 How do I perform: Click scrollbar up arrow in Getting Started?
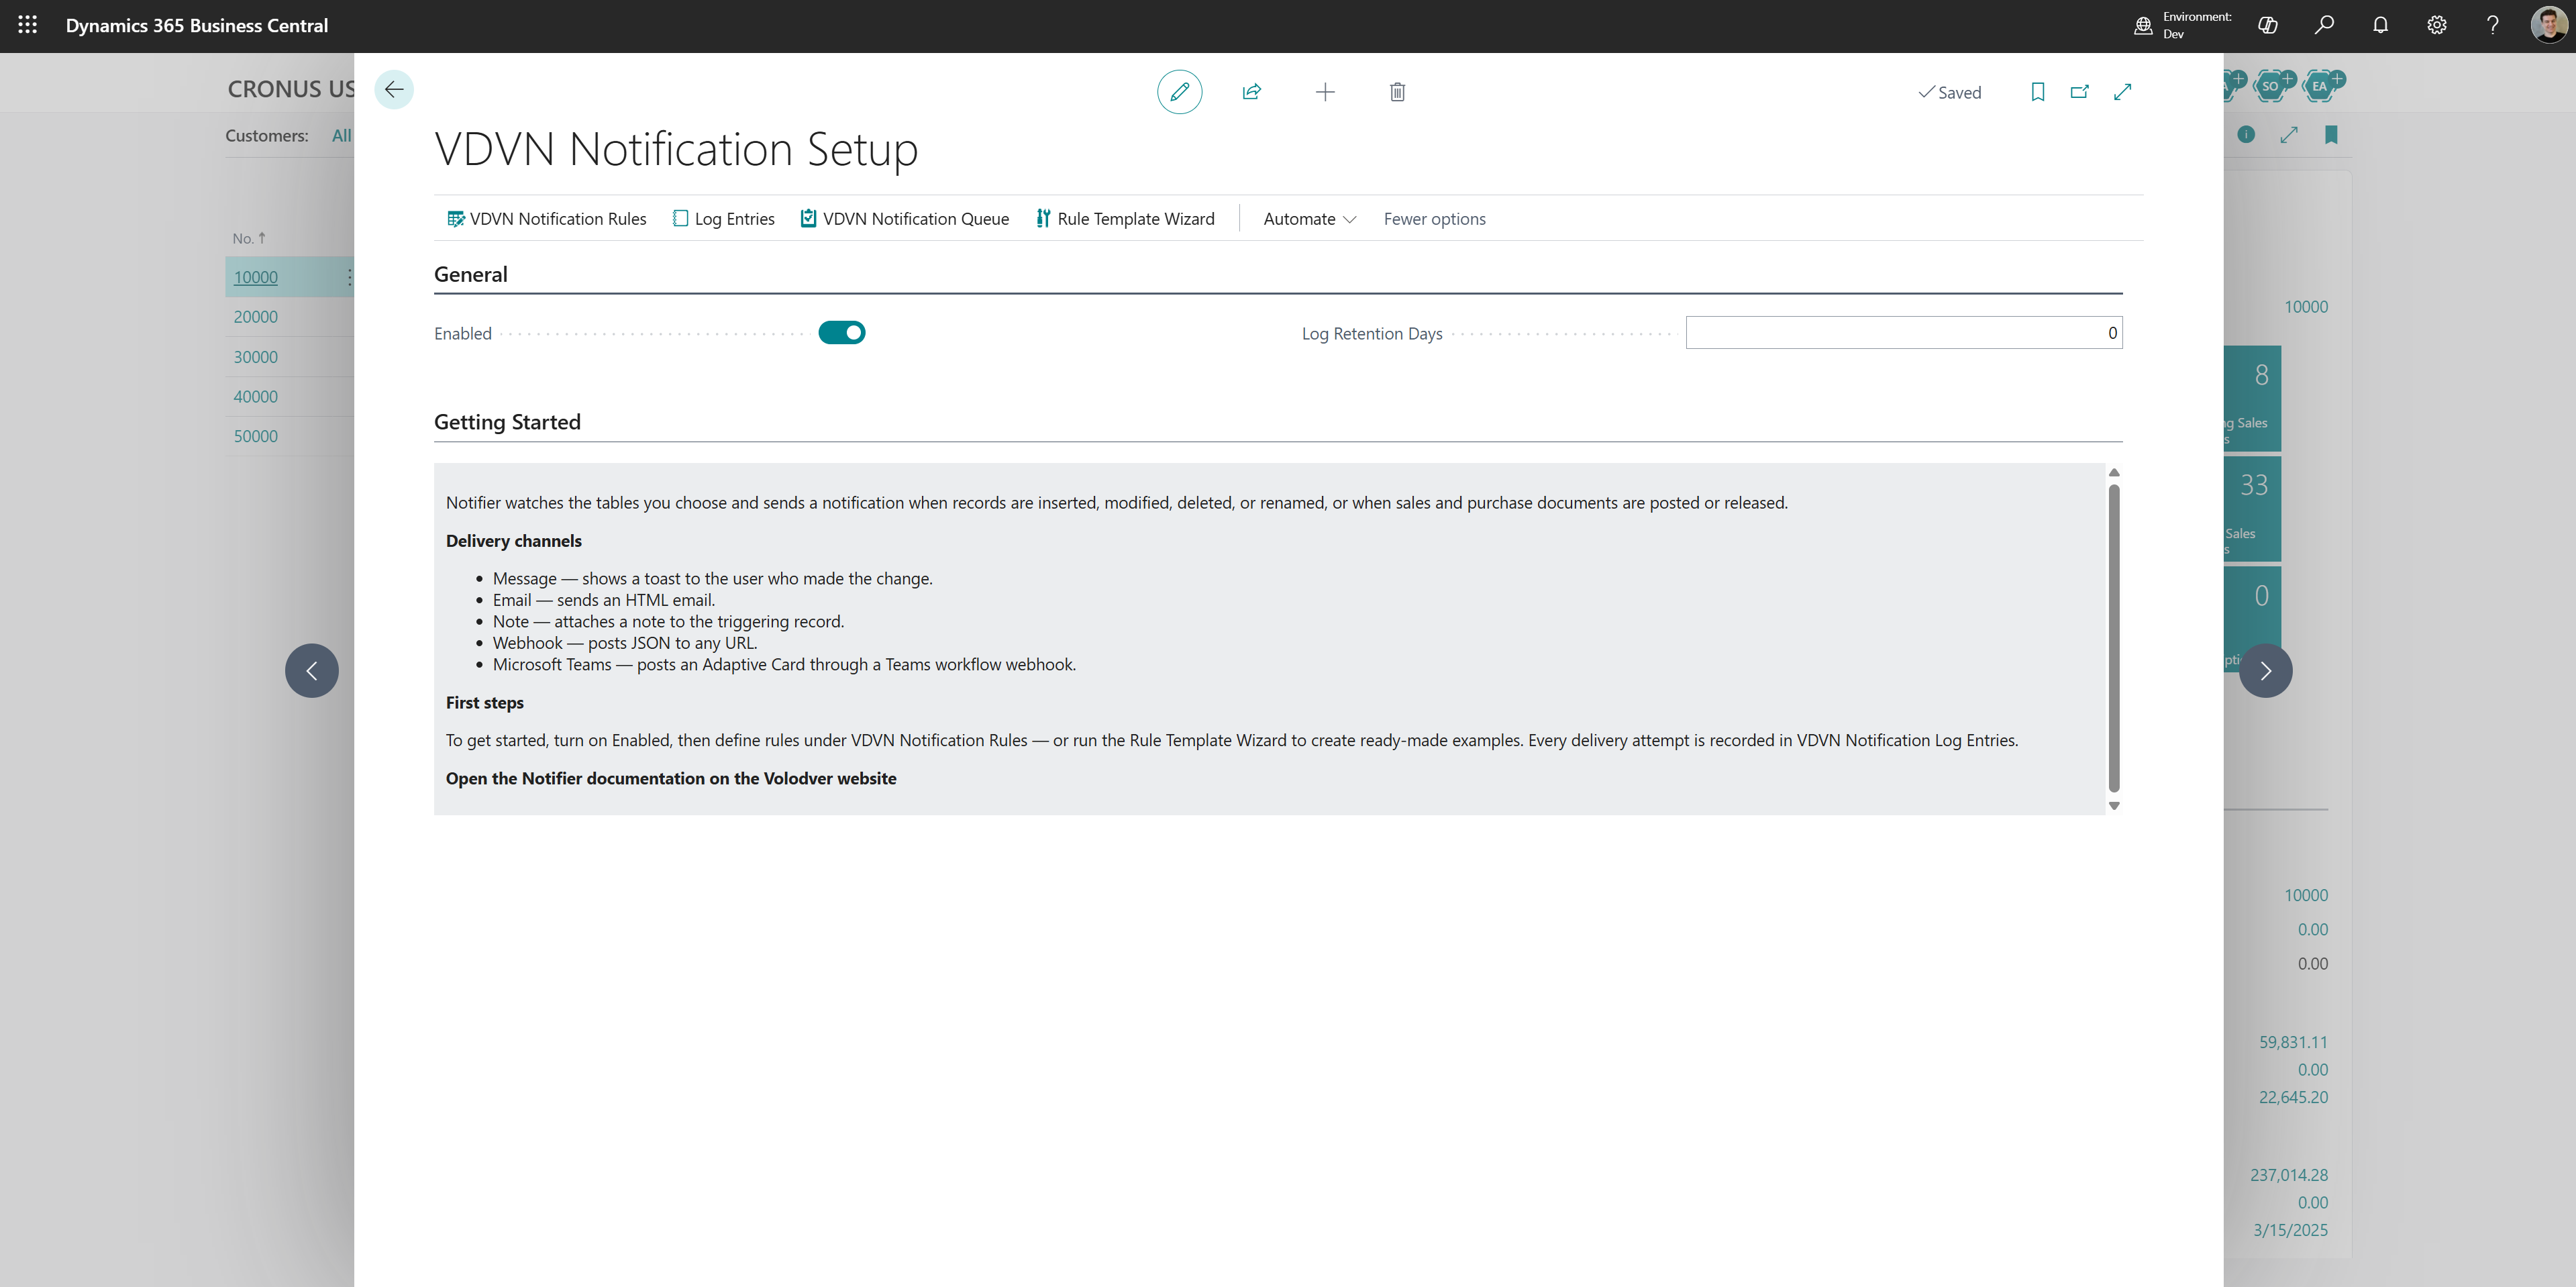(x=2114, y=472)
